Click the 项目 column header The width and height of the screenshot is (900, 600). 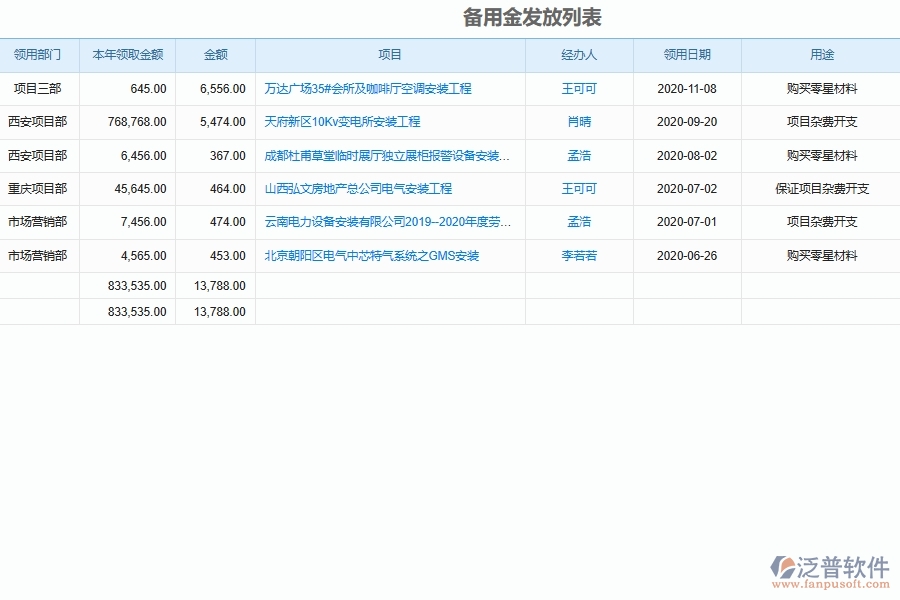pyautogui.click(x=391, y=55)
